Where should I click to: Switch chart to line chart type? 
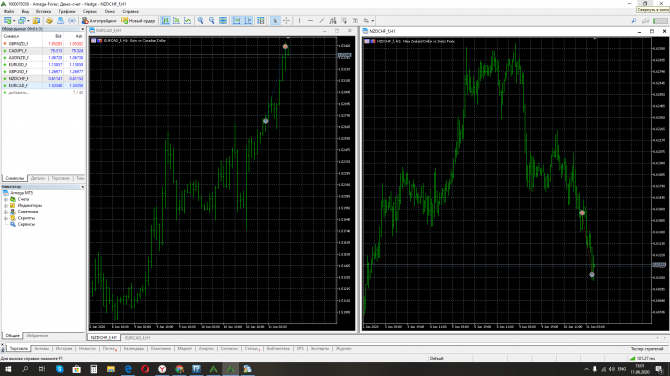point(188,21)
